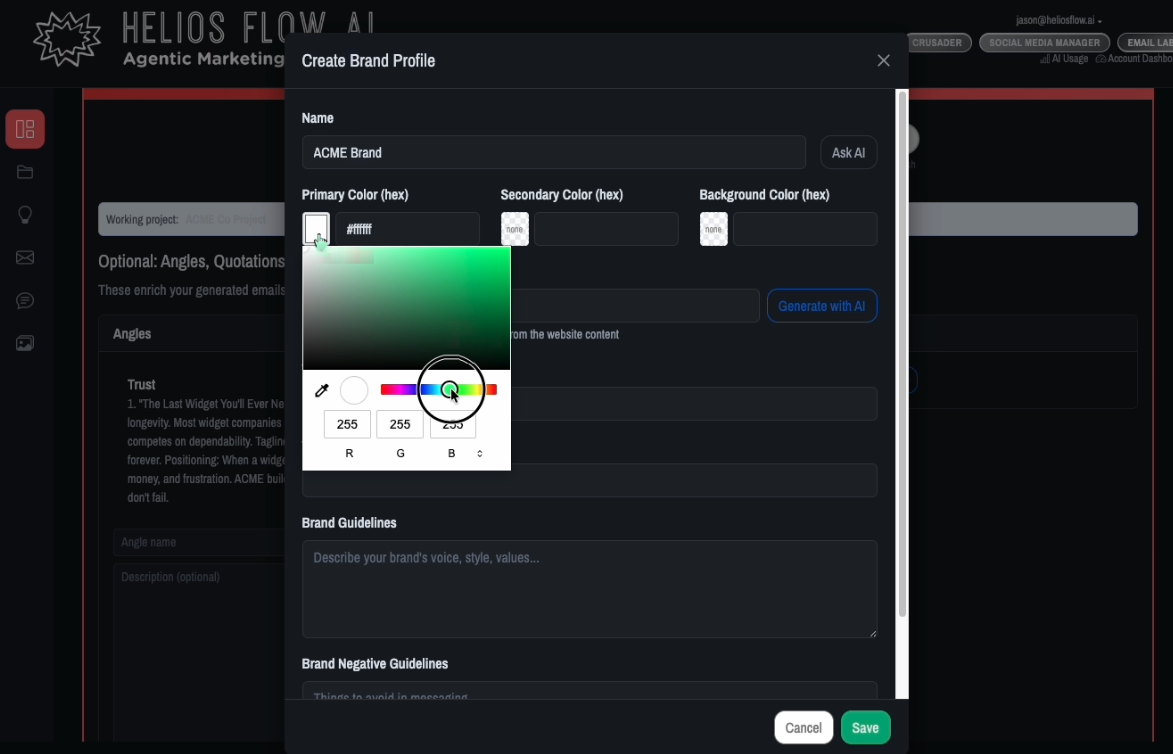Click the Helios Flow AI starburst logo
This screenshot has height=754, width=1173.
coord(67,39)
